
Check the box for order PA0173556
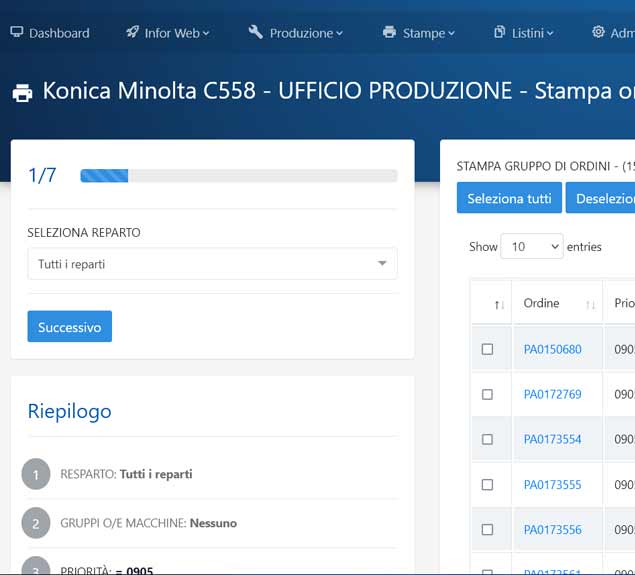click(487, 530)
